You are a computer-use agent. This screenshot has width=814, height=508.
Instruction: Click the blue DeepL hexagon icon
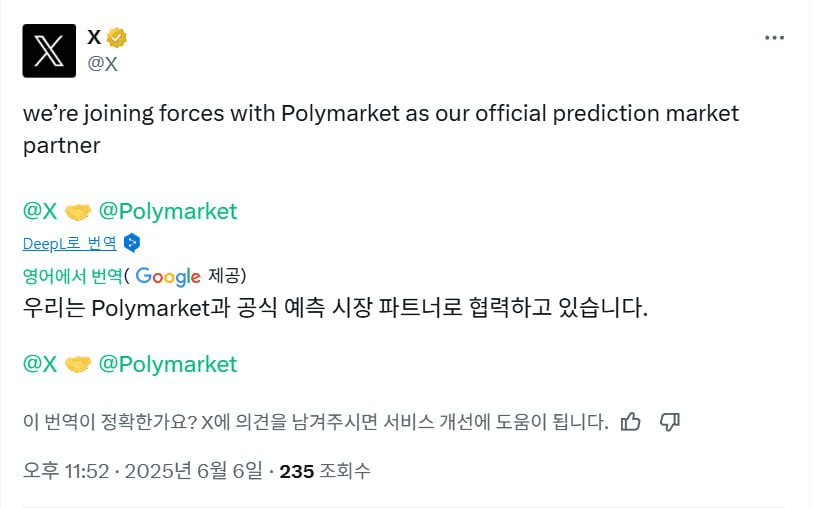coord(132,243)
